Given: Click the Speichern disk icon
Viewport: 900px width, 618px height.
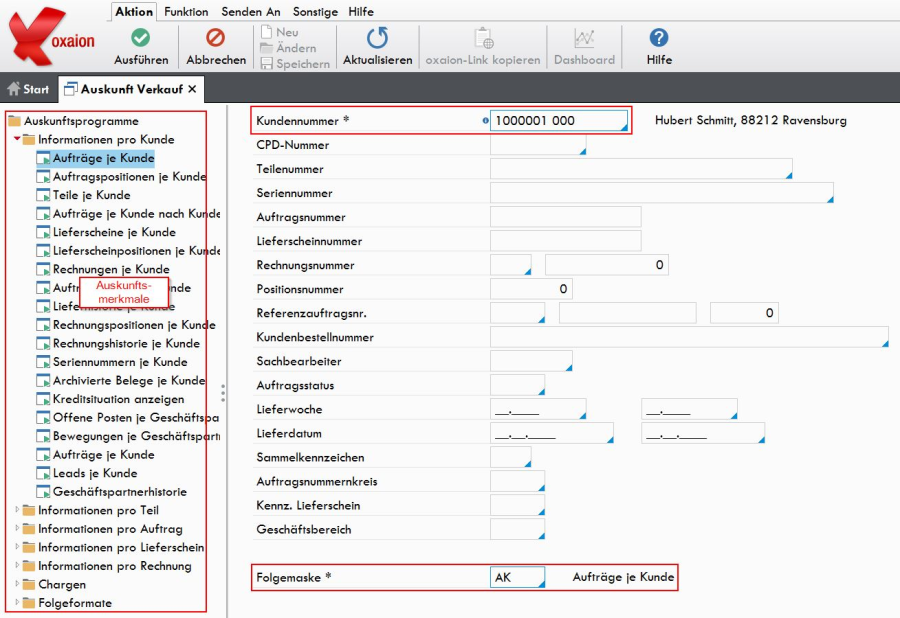Looking at the screenshot, I should click(266, 64).
